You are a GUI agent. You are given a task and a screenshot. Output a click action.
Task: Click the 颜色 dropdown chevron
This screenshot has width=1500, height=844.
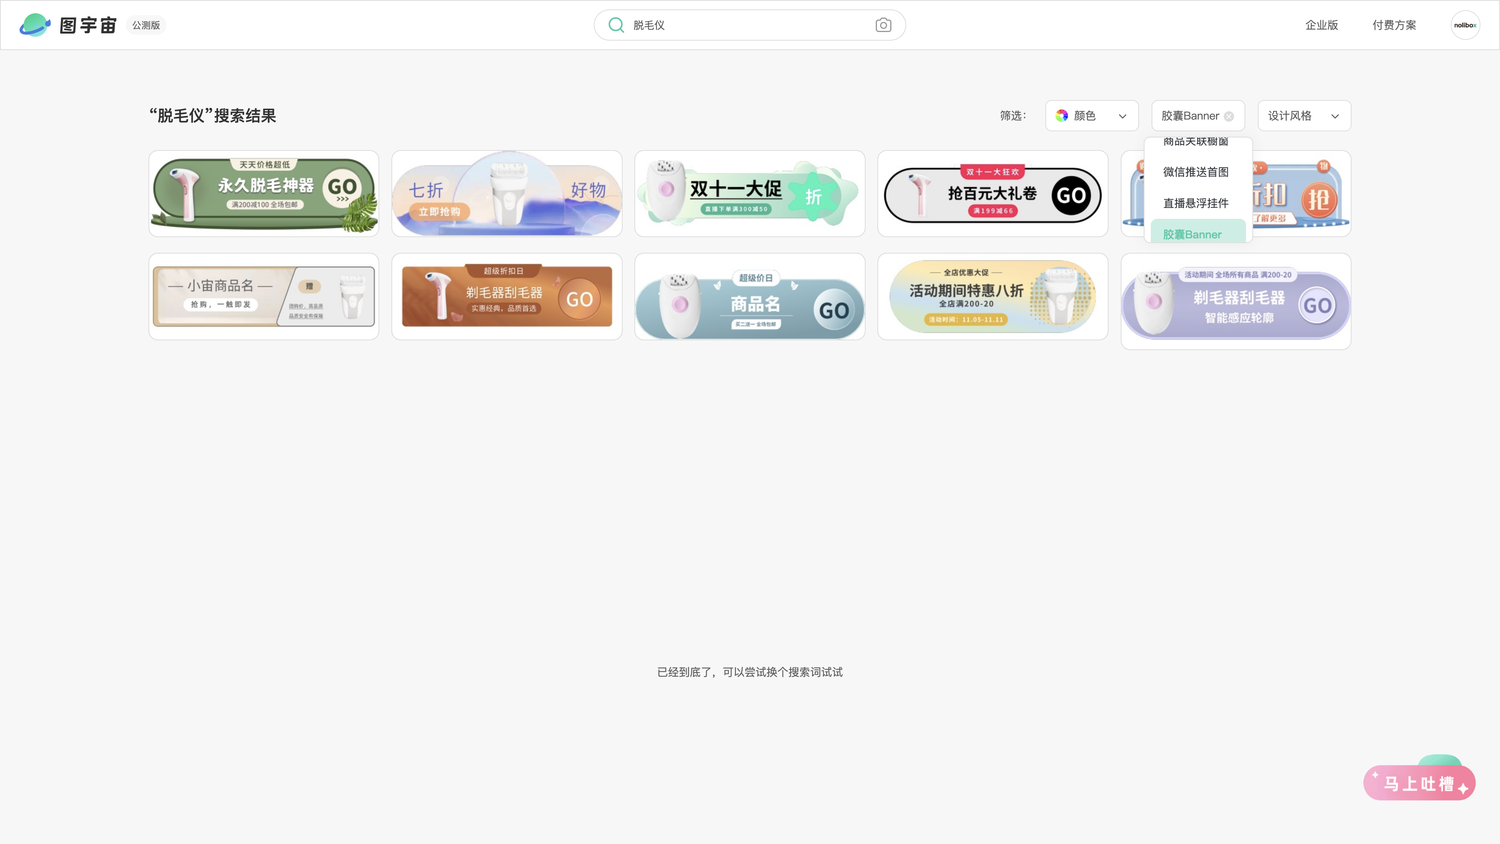pyautogui.click(x=1122, y=117)
